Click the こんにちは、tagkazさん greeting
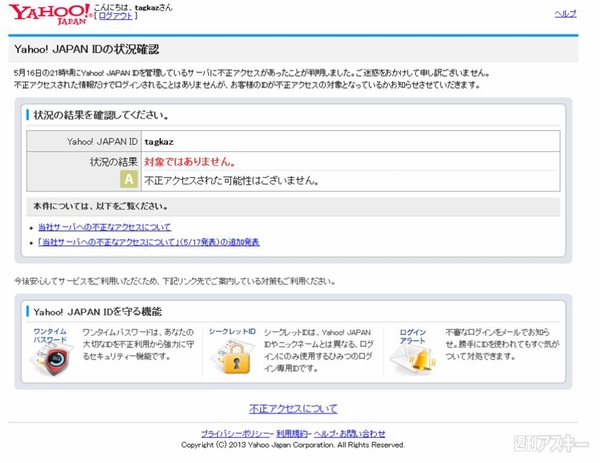 click(133, 7)
